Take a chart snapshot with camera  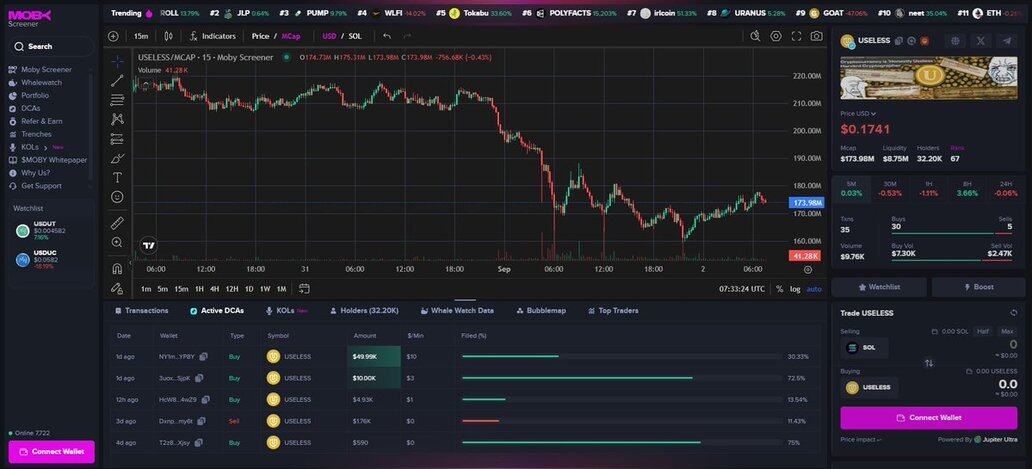pos(817,36)
